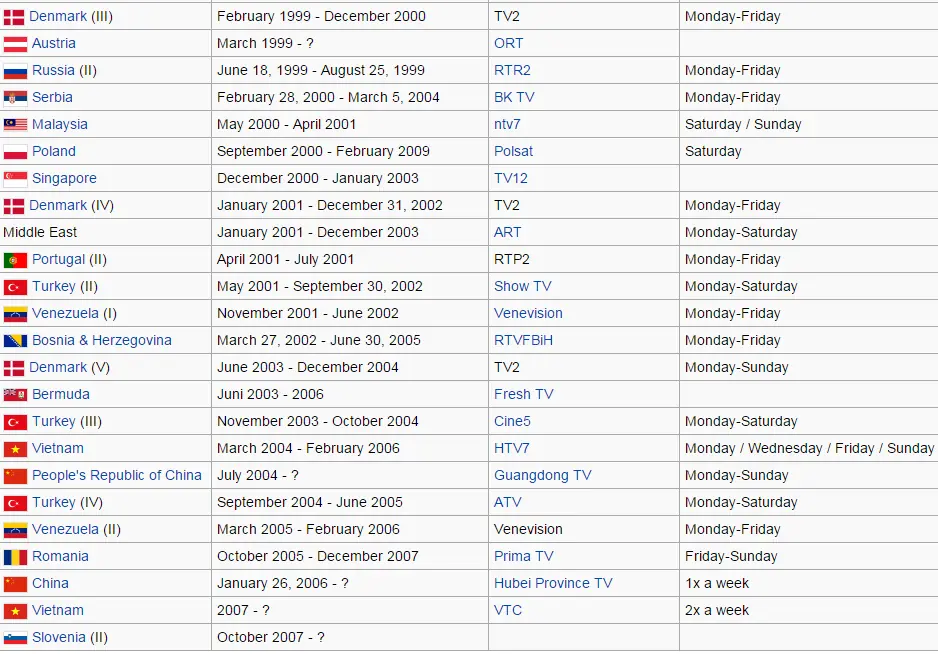
Task: Open the Polsat channel link
Action: point(513,151)
